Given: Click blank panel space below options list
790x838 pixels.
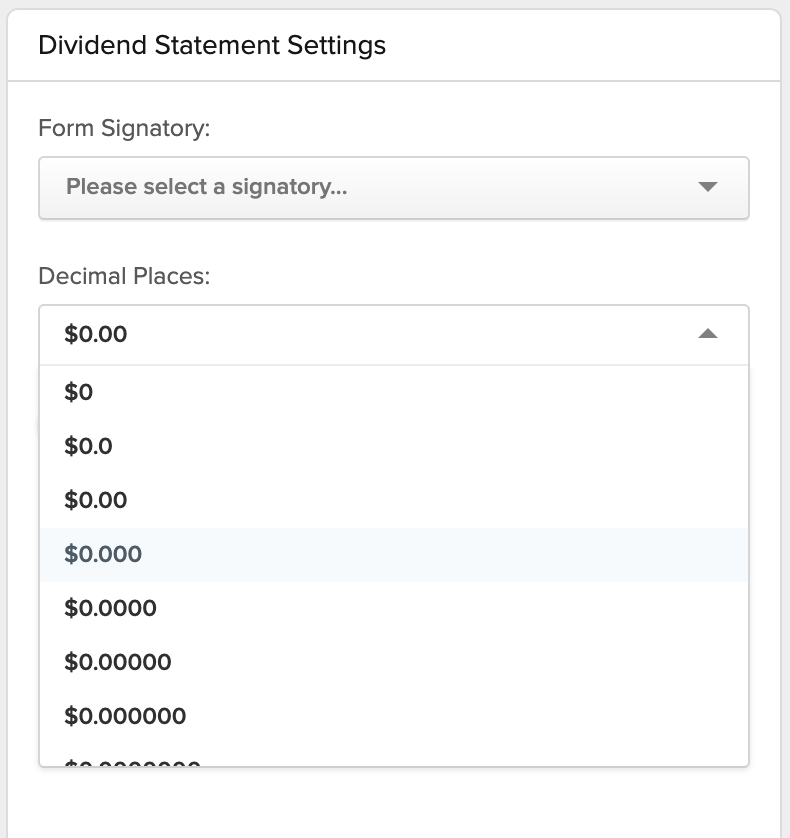Looking at the screenshot, I should pyautogui.click(x=394, y=802).
